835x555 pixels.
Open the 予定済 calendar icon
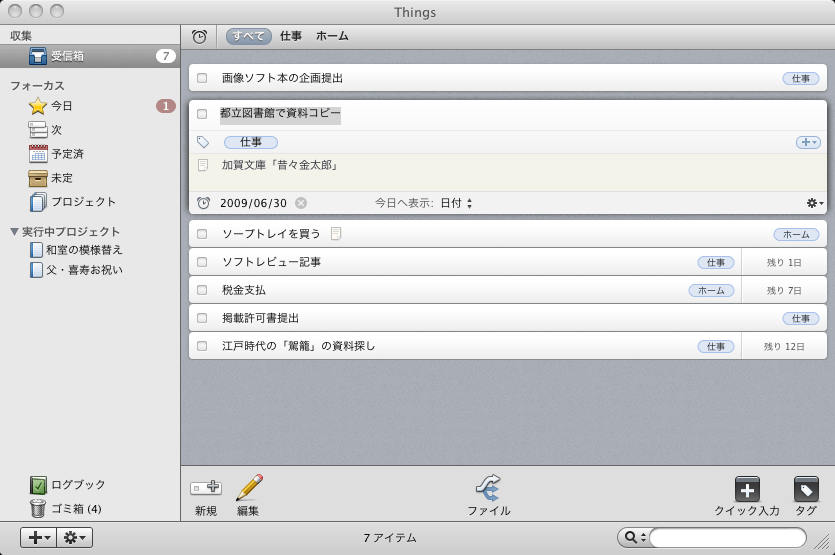38,154
